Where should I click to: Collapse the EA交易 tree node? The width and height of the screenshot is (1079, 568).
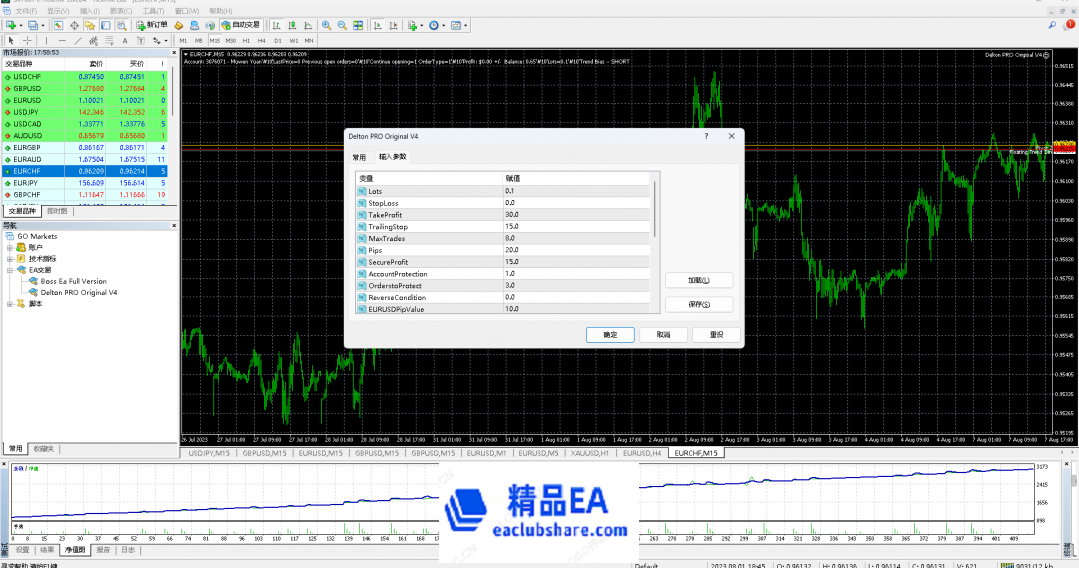[x=10, y=270]
